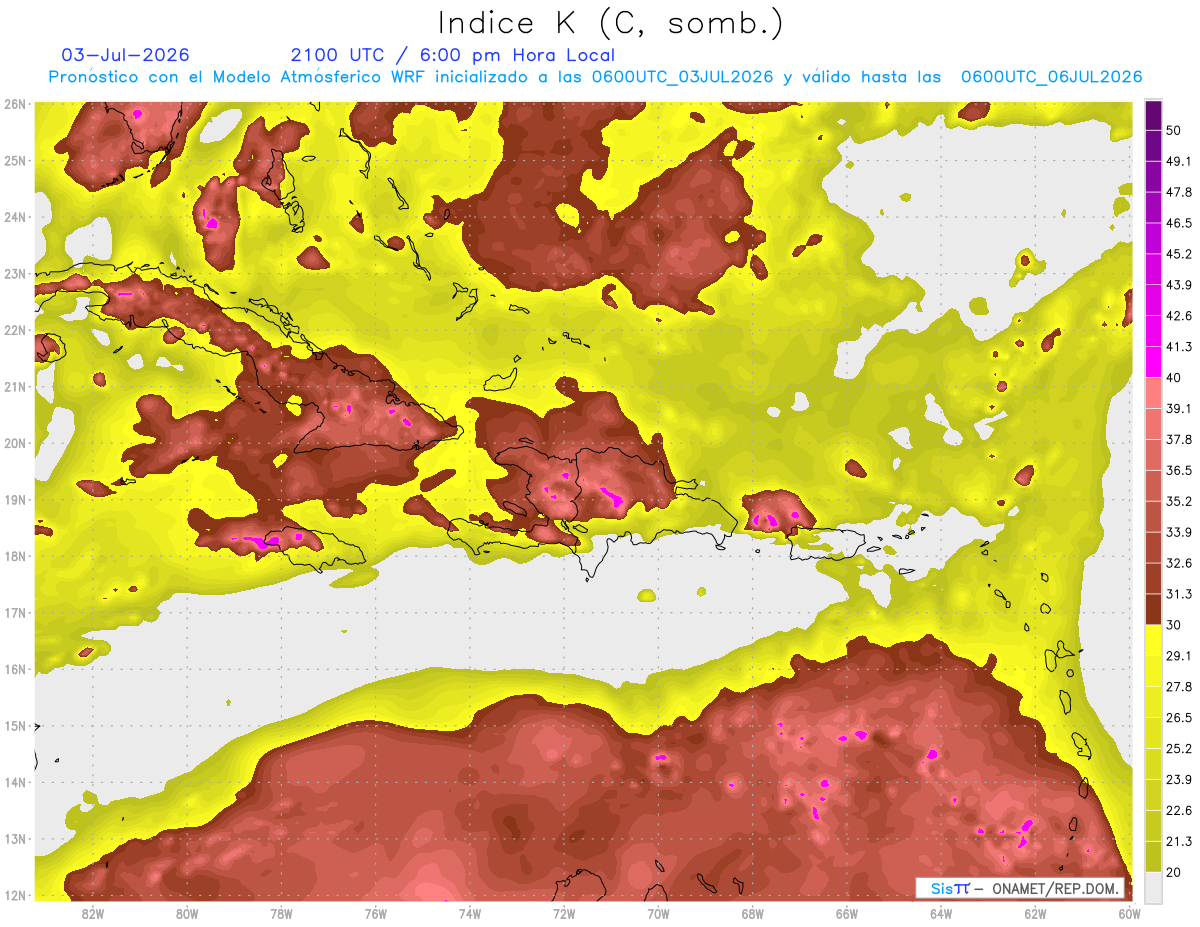Click the longitude axis label "74W"
Screen dimensions: 1200x927
(x=470, y=914)
